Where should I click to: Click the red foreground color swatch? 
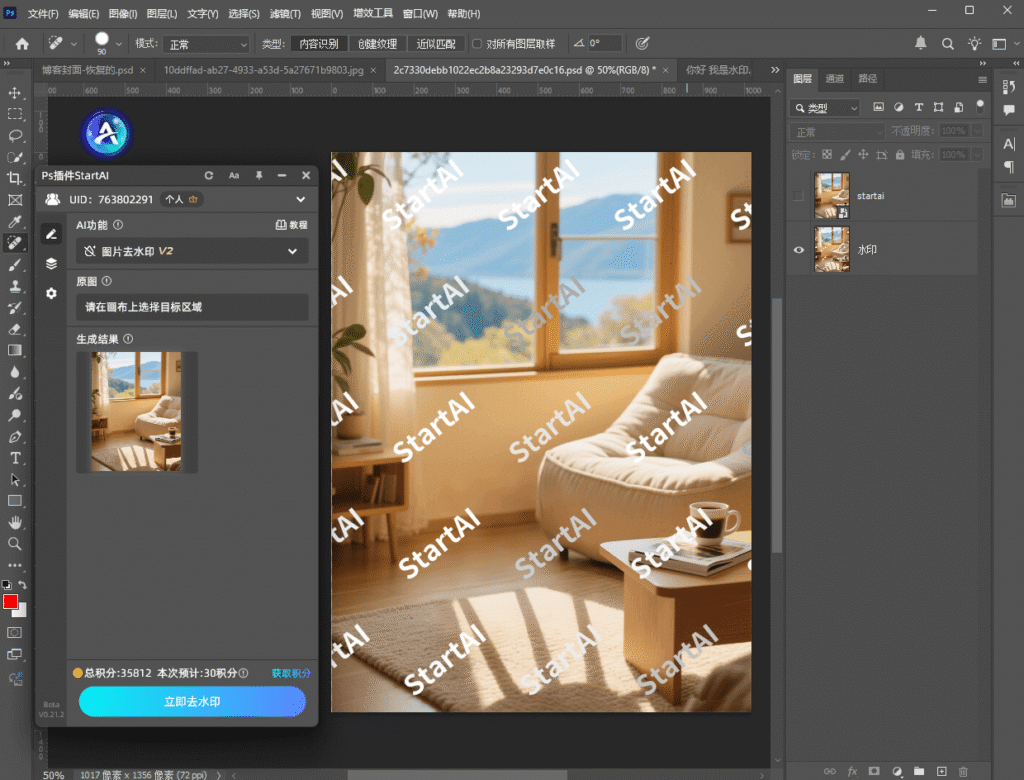click(11, 601)
